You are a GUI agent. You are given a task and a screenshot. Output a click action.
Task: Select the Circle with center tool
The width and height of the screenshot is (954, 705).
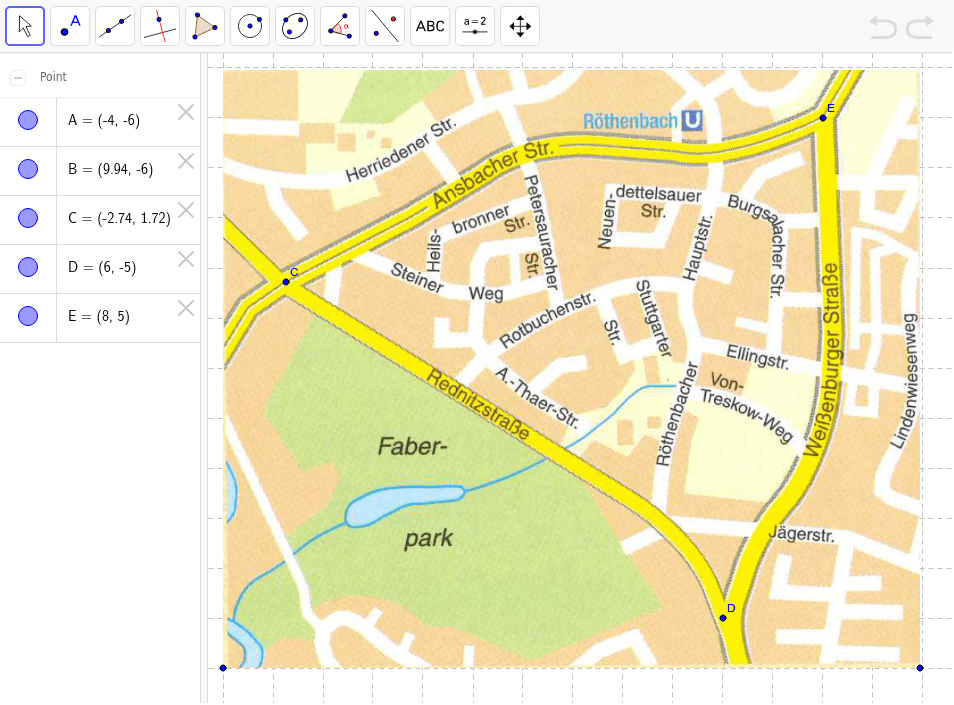coord(250,26)
